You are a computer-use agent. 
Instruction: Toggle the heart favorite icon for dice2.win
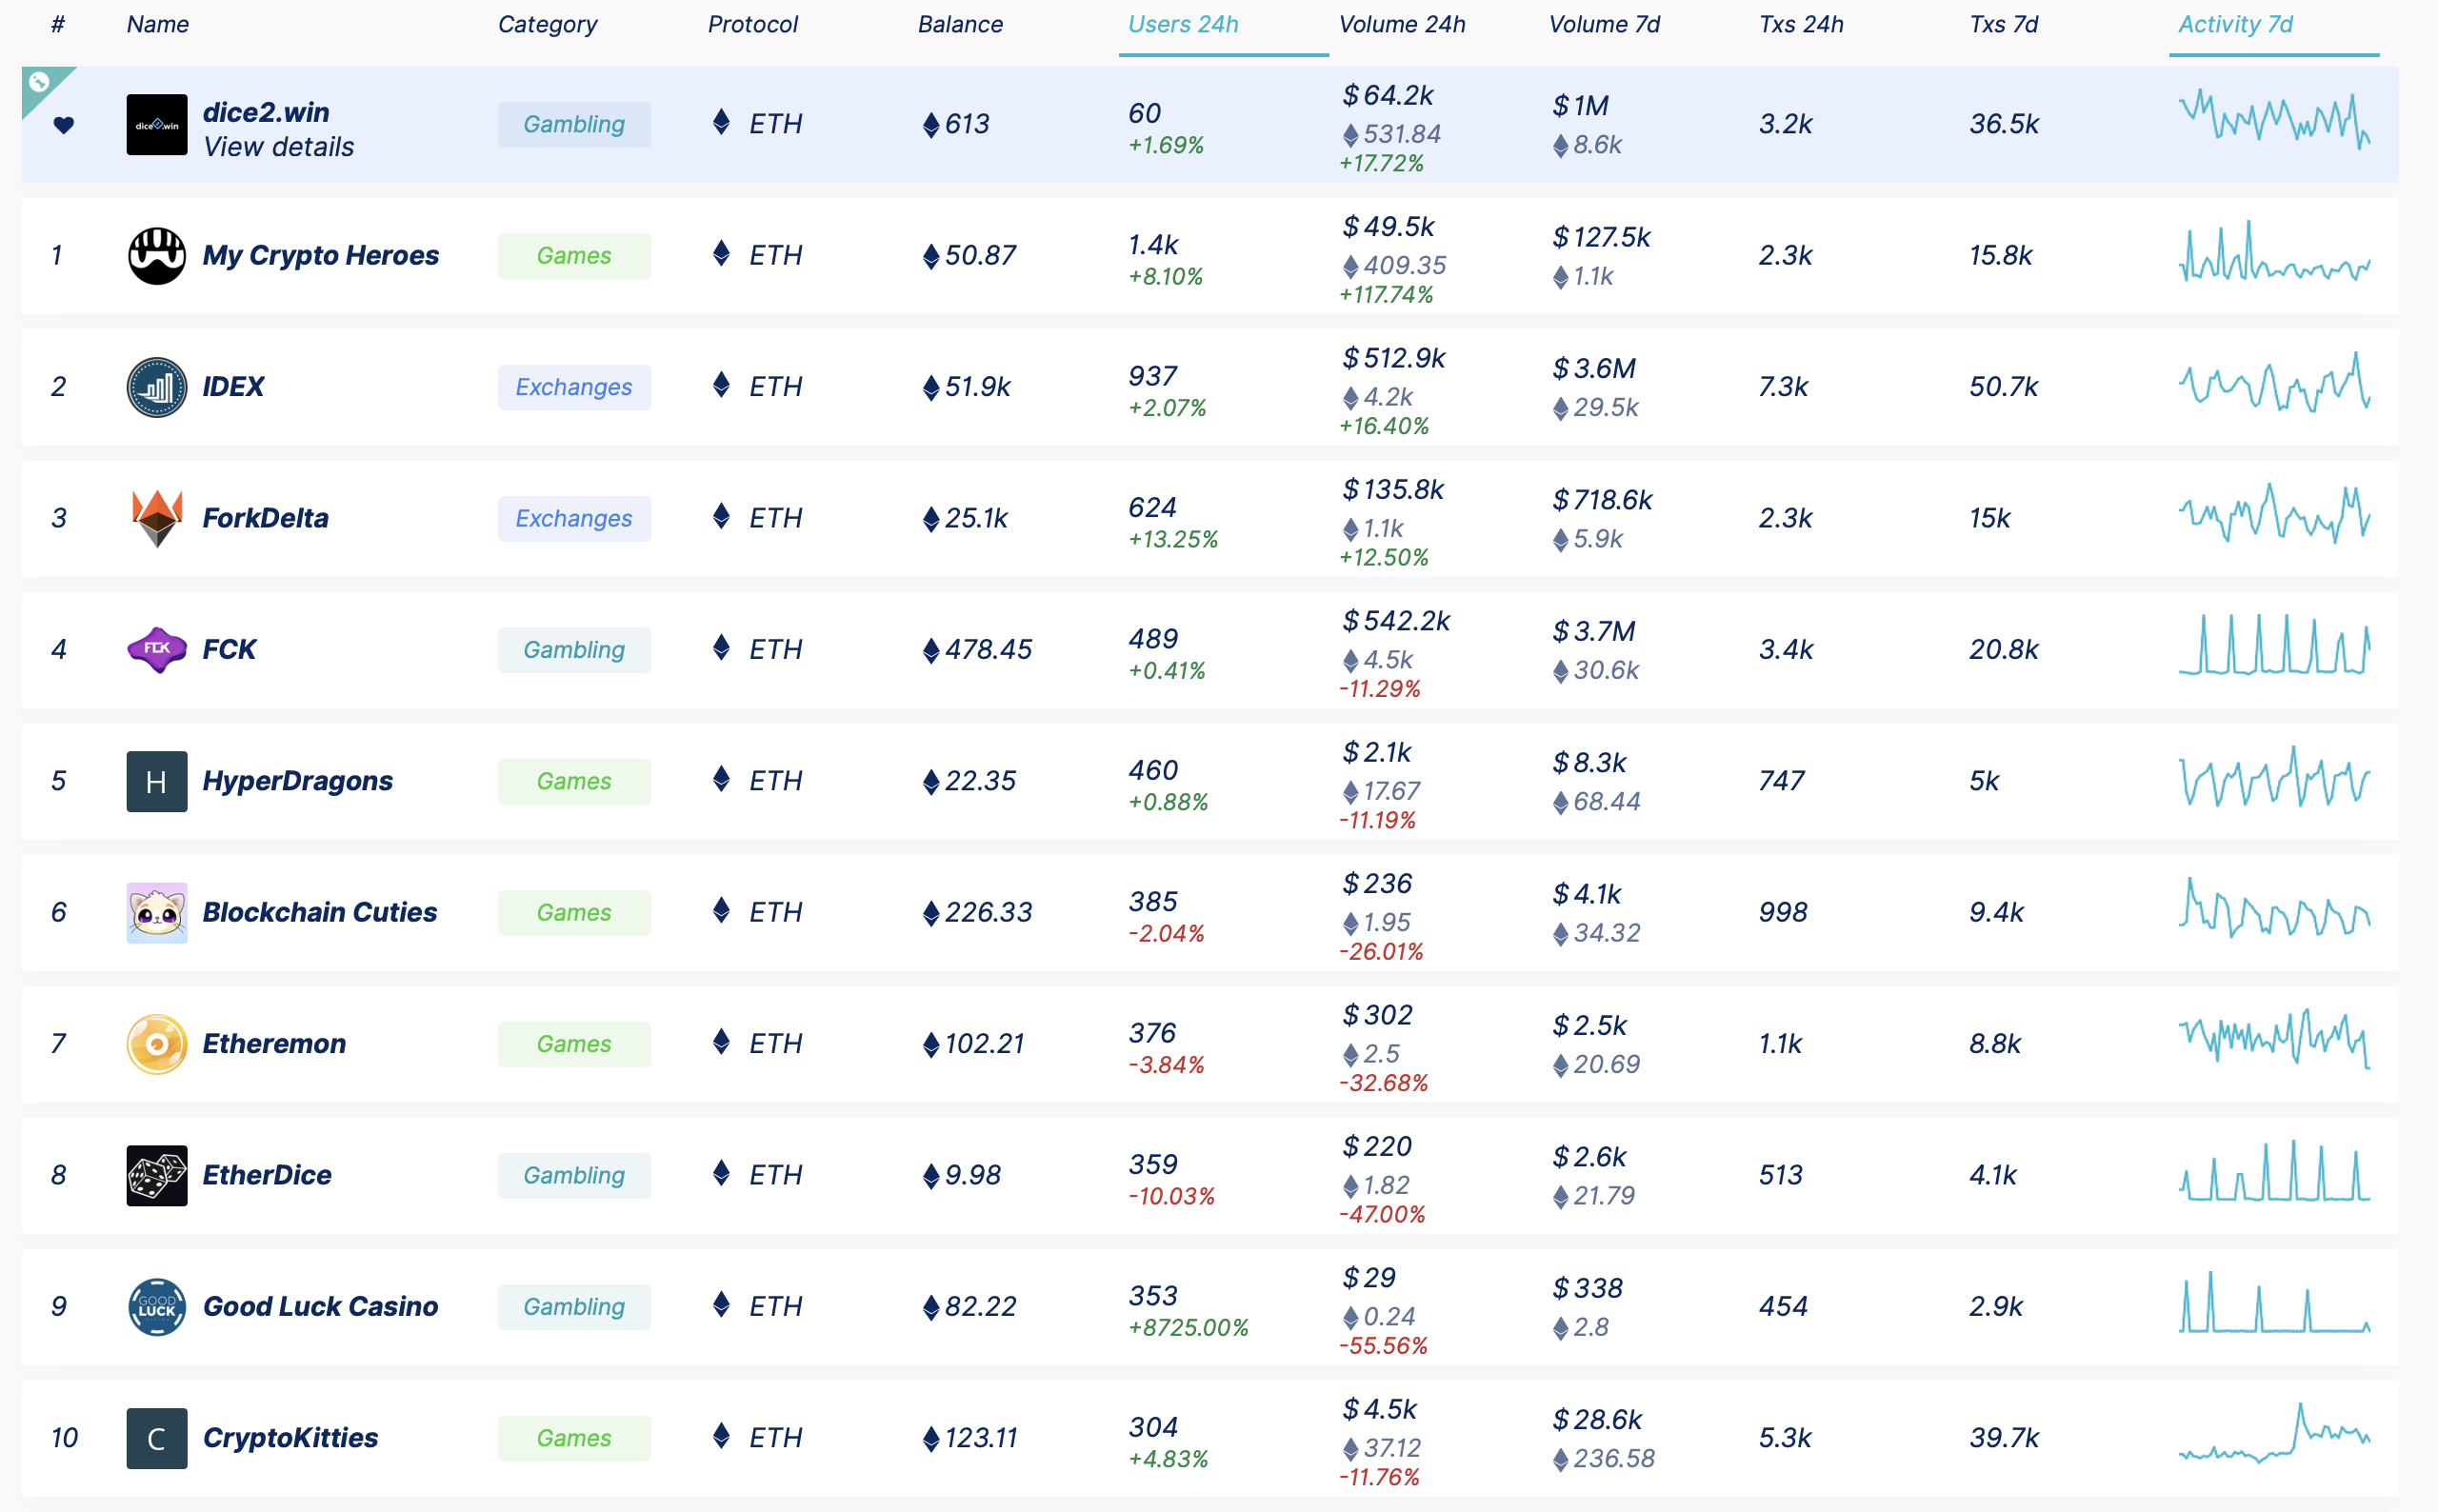(63, 125)
